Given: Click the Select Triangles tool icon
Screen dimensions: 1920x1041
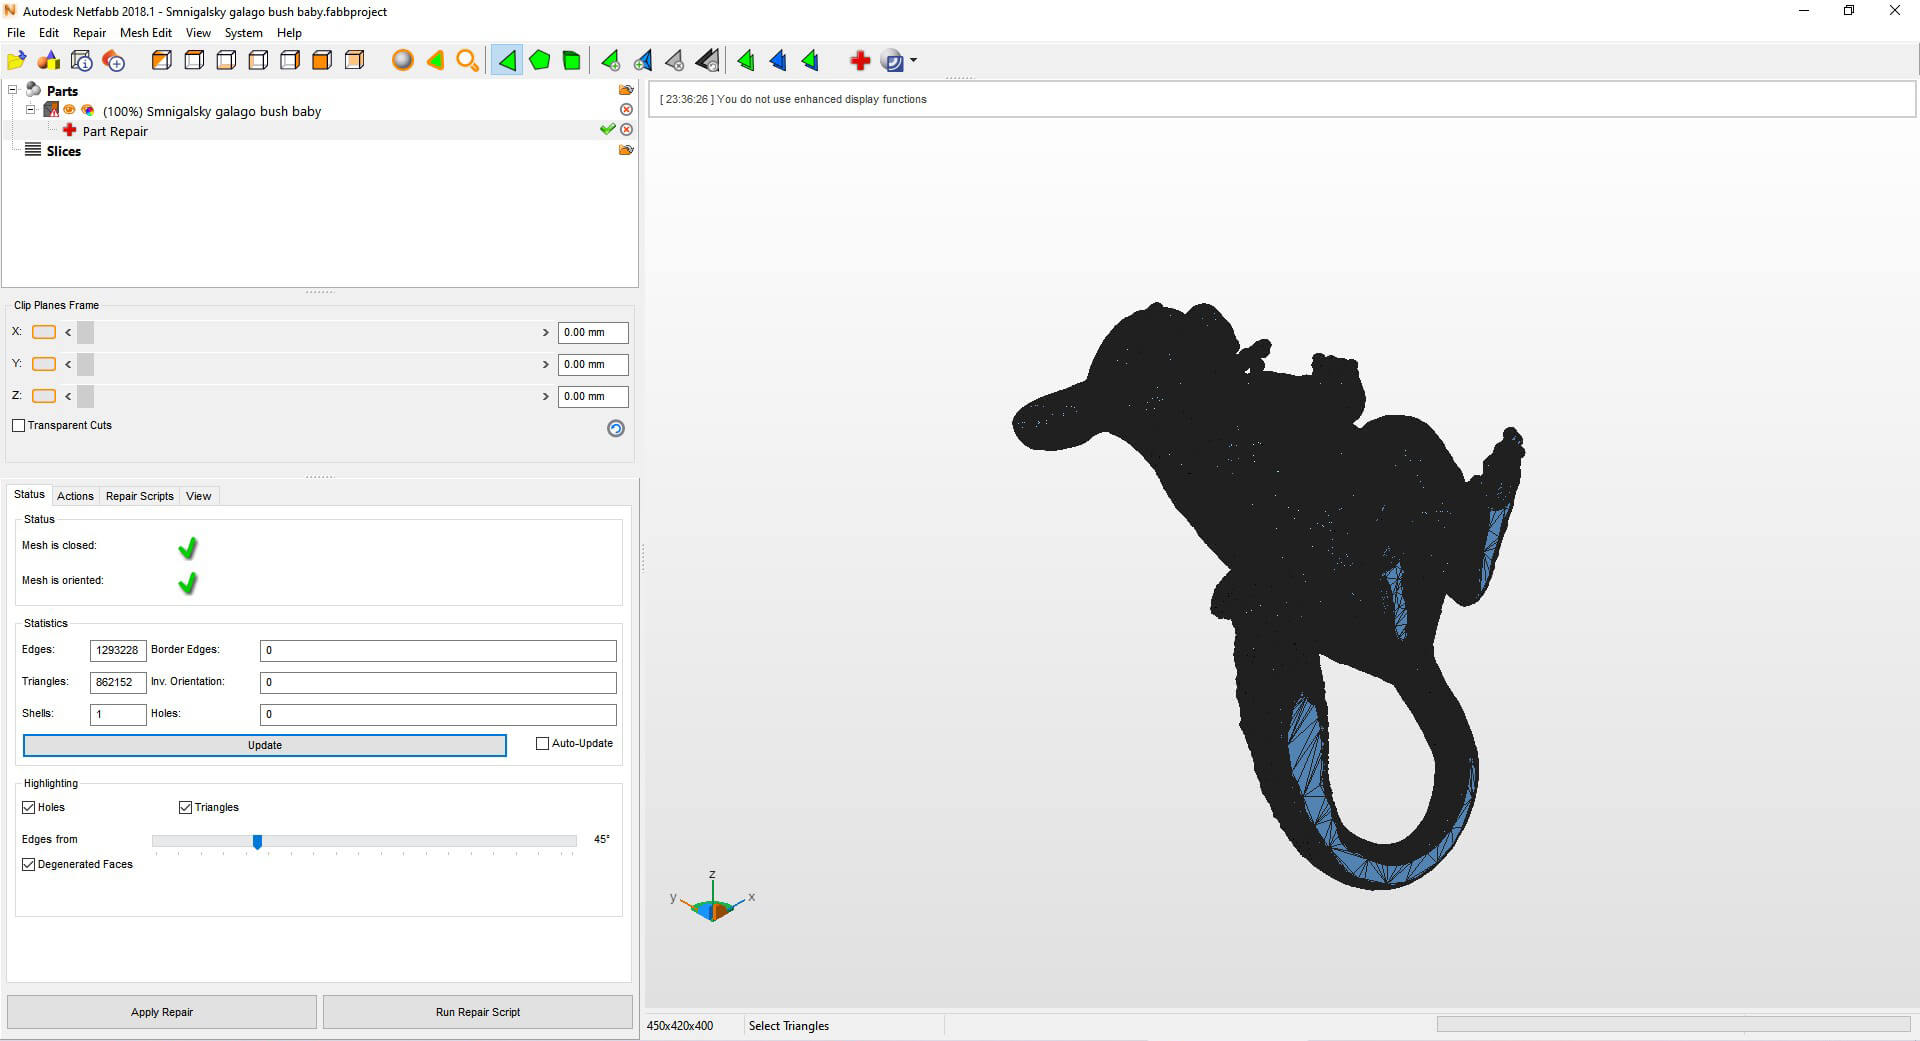Looking at the screenshot, I should (x=507, y=61).
